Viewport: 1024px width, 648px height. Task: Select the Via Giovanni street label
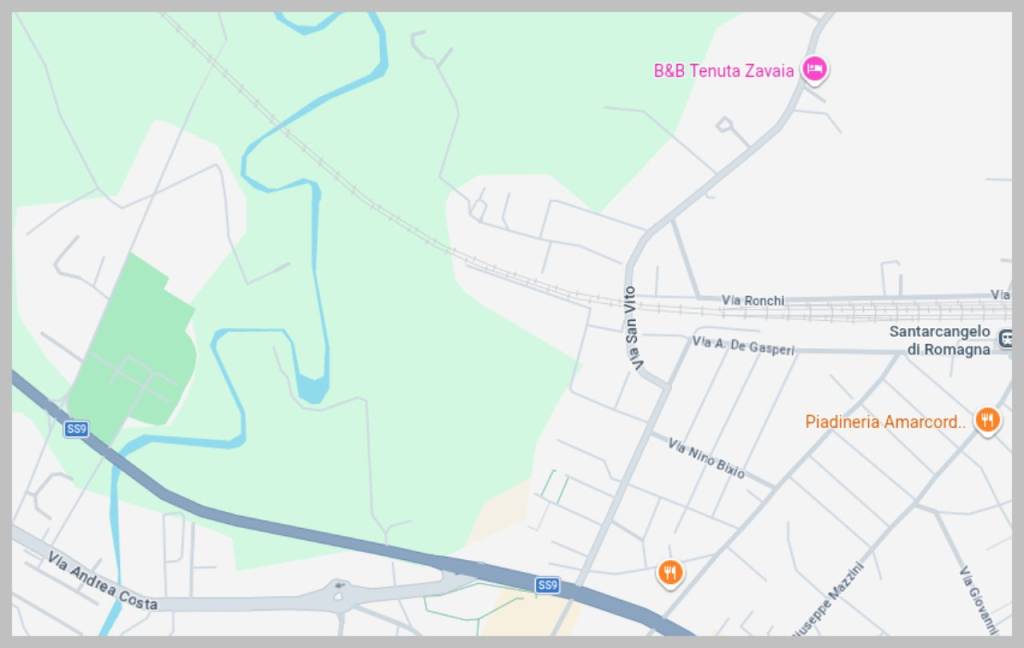pos(978,600)
